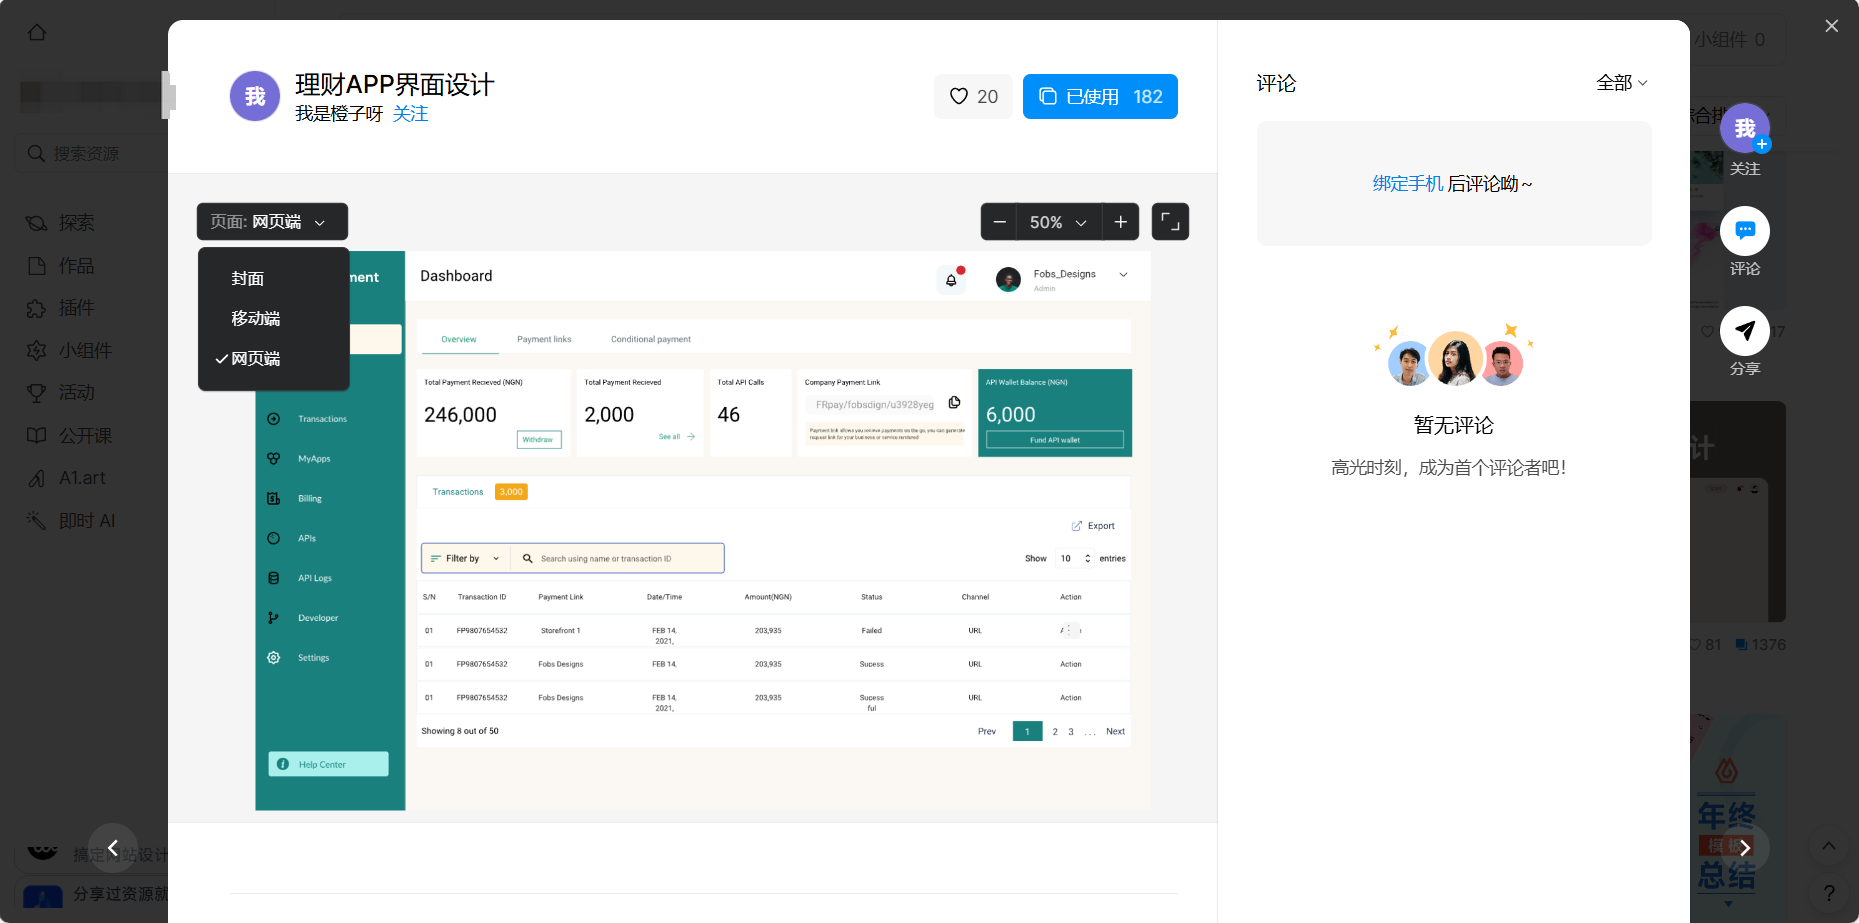Click the Help Center button
The height and width of the screenshot is (923, 1859).
click(x=328, y=764)
